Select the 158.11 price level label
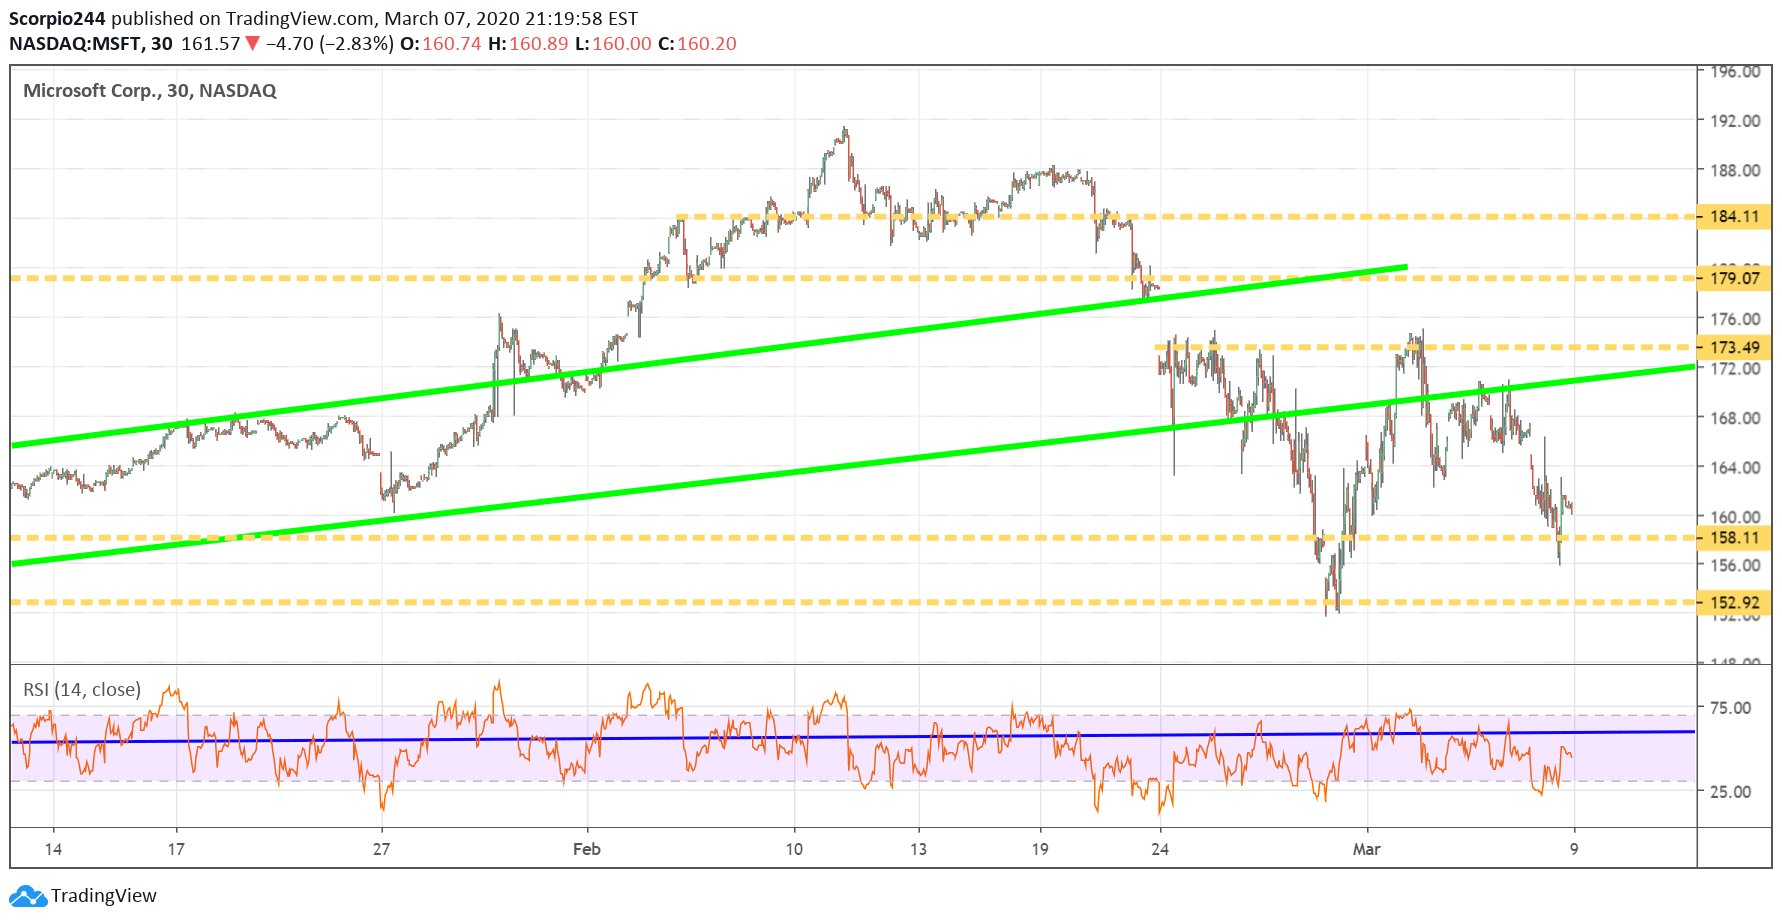1782x923 pixels. (1734, 538)
